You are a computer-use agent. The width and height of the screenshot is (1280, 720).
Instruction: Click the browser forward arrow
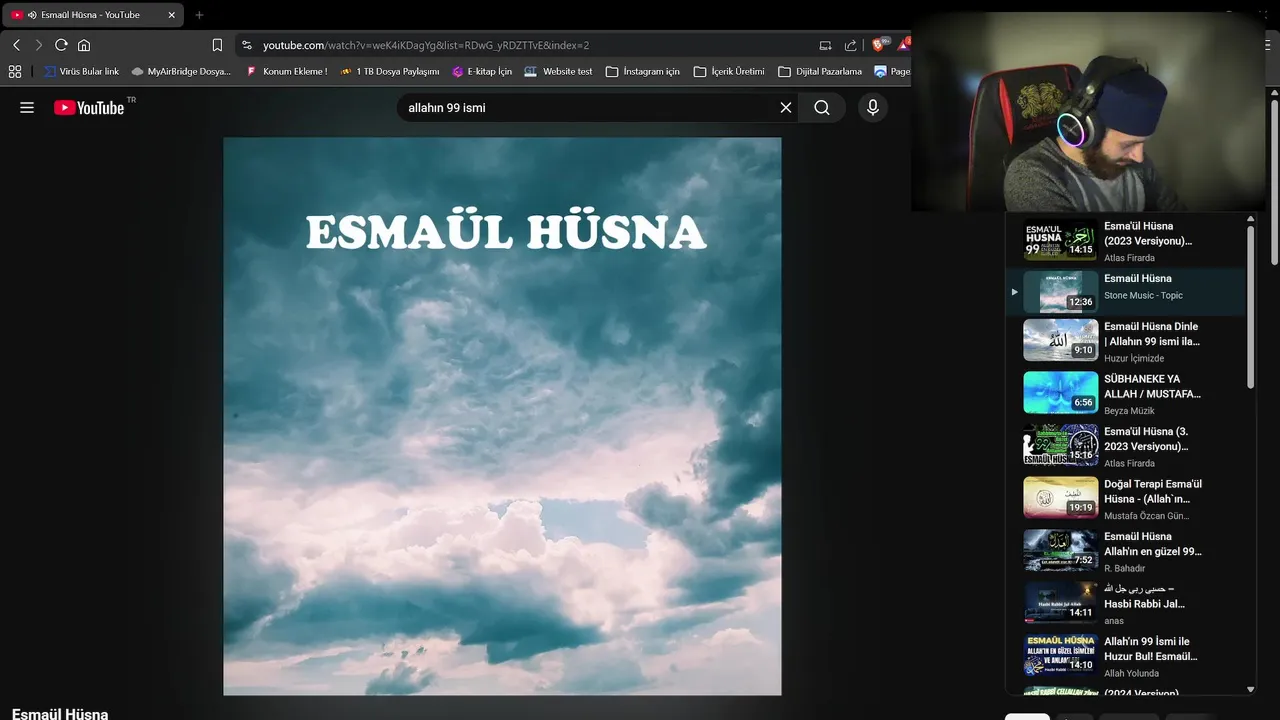coord(39,45)
